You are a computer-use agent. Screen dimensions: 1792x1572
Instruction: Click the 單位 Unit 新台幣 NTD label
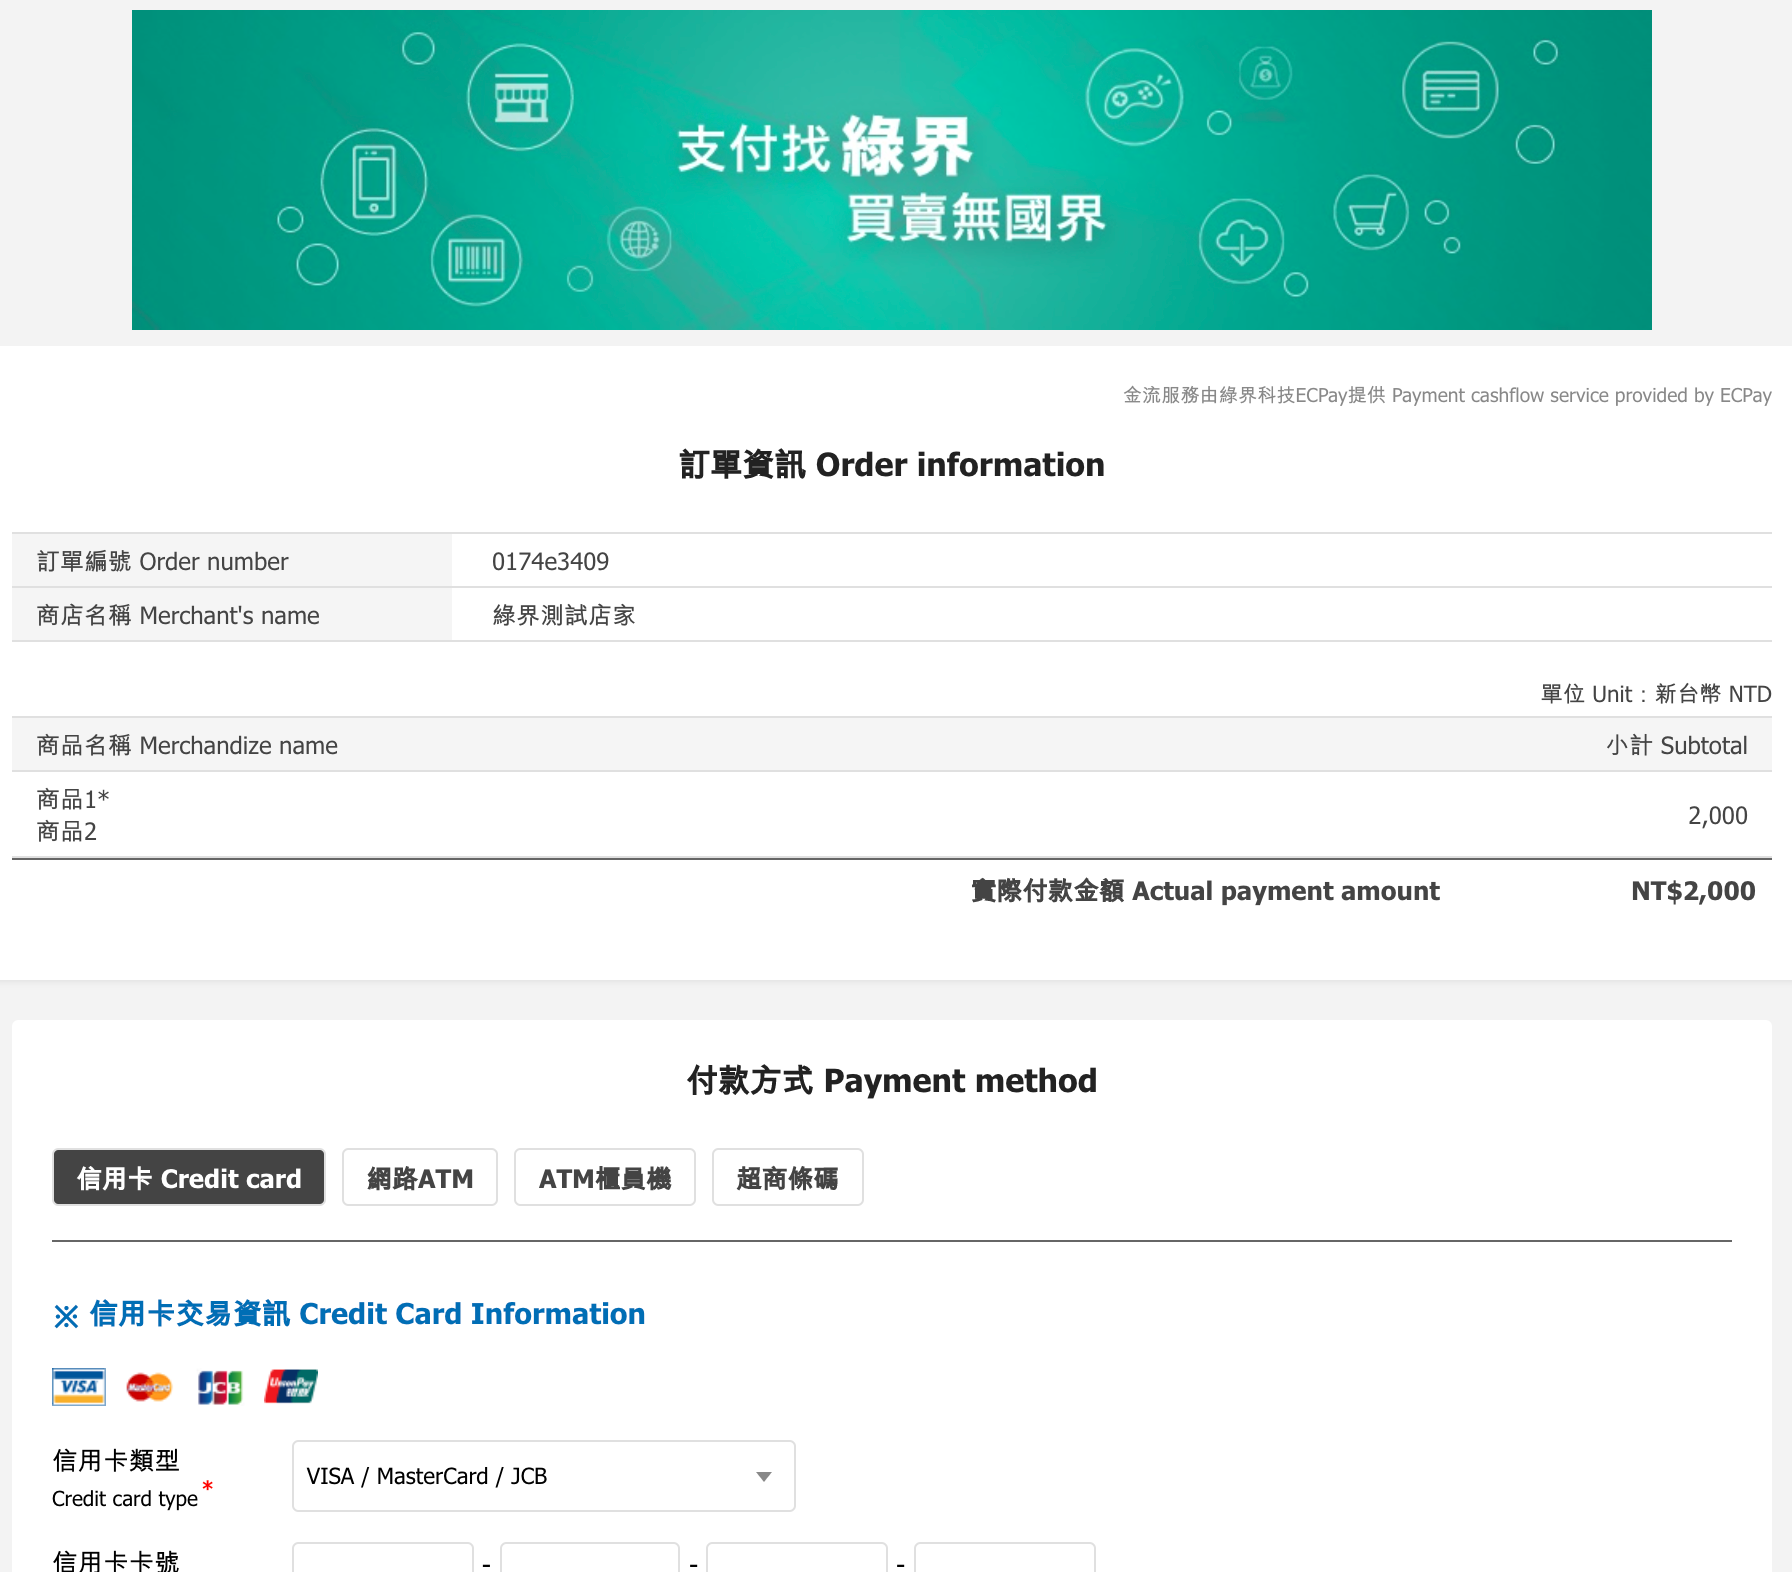coord(1656,694)
